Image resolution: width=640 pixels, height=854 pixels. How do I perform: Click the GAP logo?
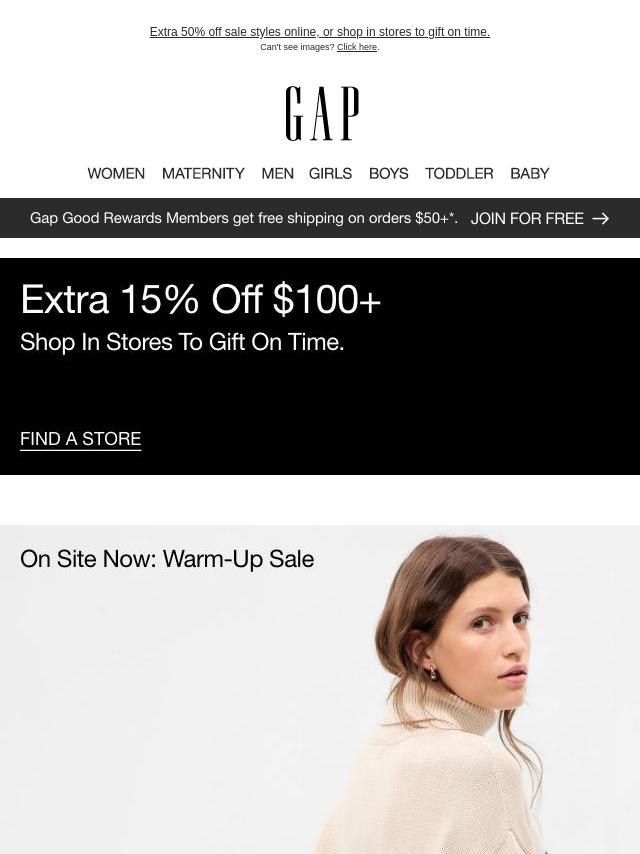pyautogui.click(x=322, y=113)
